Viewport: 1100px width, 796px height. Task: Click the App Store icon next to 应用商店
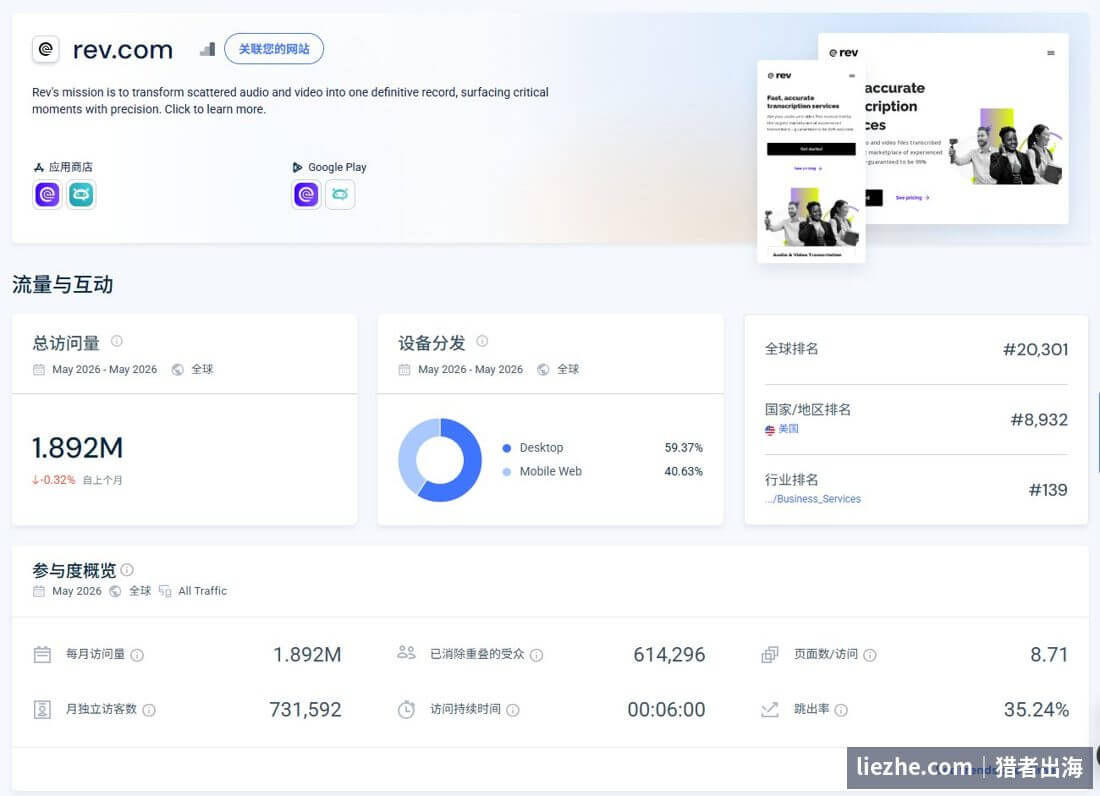[39, 167]
